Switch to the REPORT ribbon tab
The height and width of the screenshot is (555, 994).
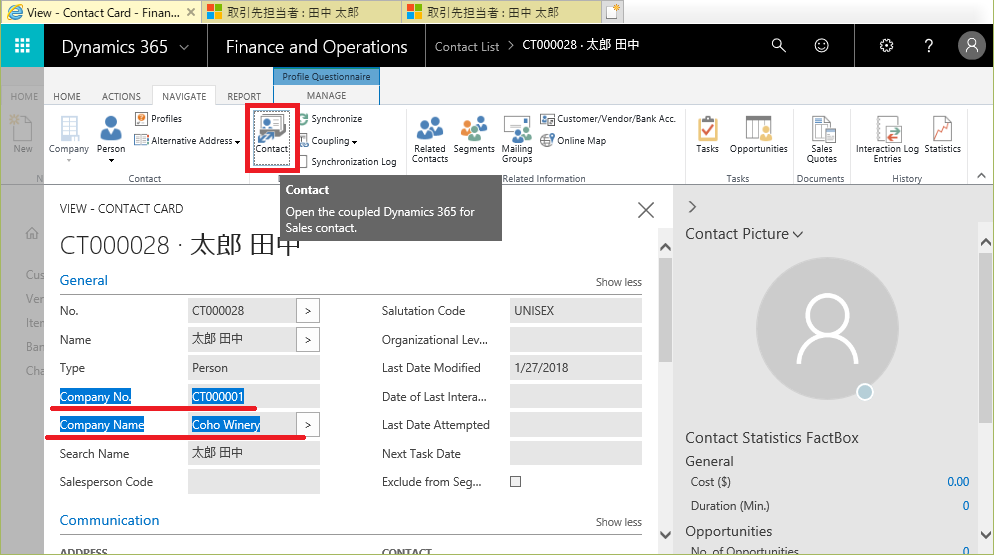[x=244, y=96]
